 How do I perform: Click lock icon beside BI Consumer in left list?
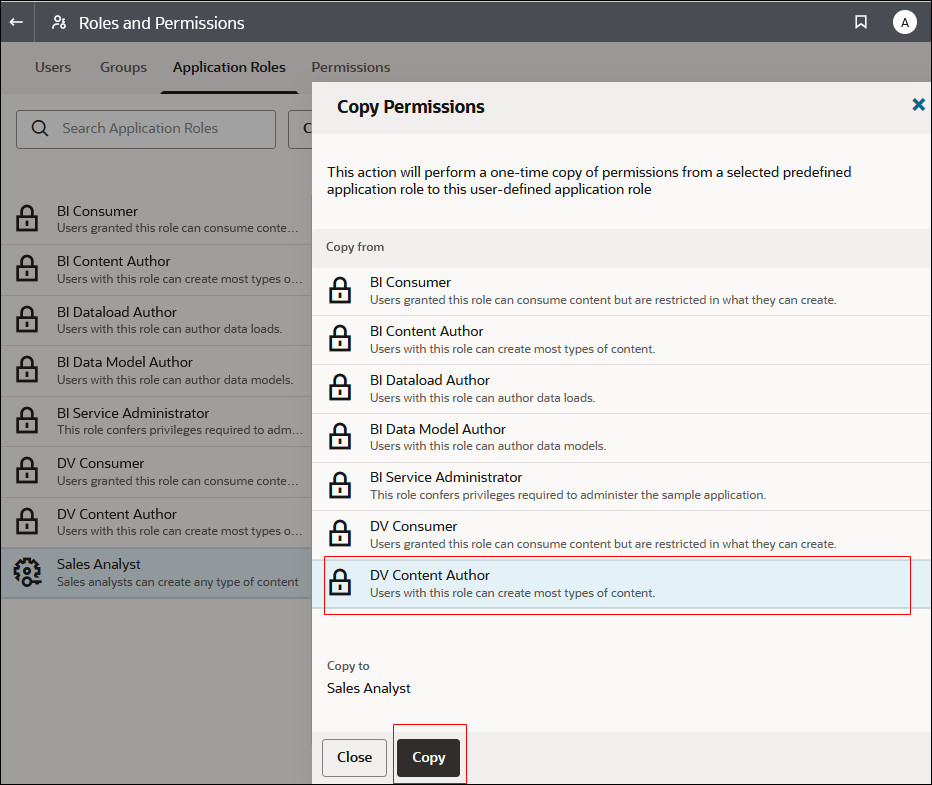click(27, 219)
